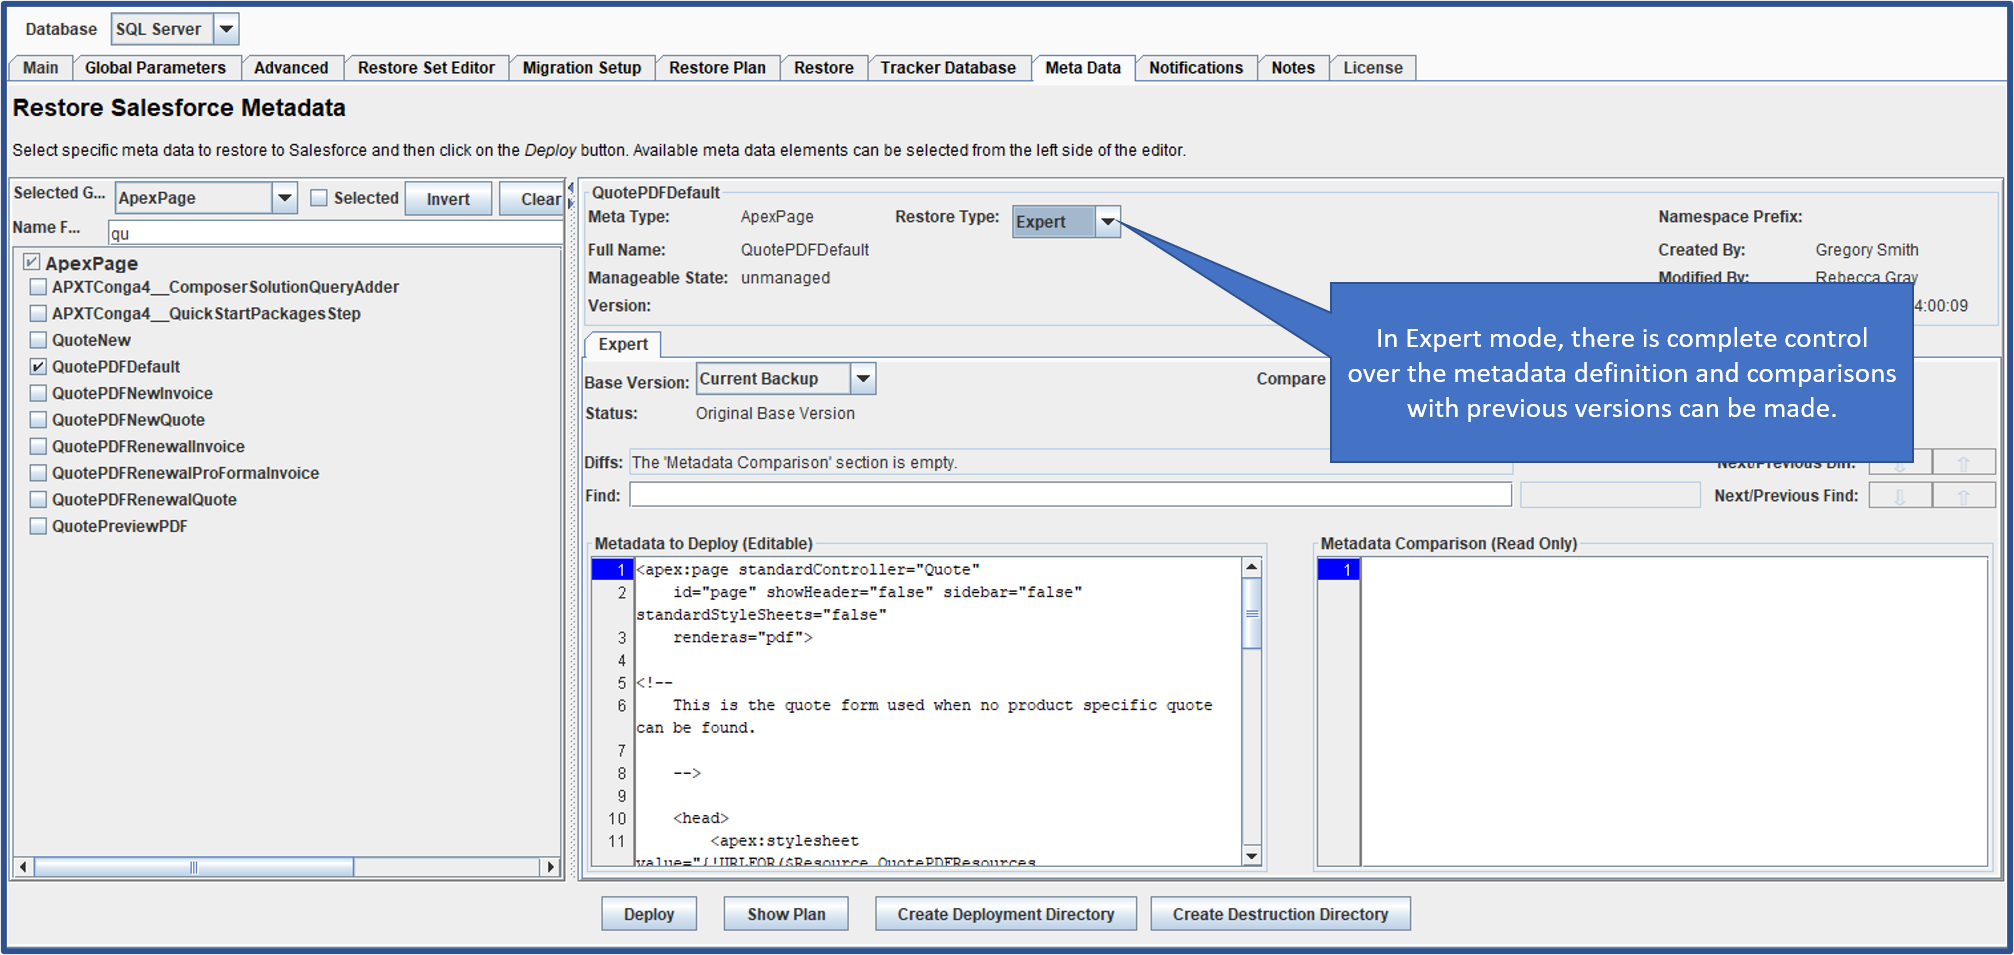Toggle the ApexPage root checkbox
The height and width of the screenshot is (955, 2014).
click(32, 262)
